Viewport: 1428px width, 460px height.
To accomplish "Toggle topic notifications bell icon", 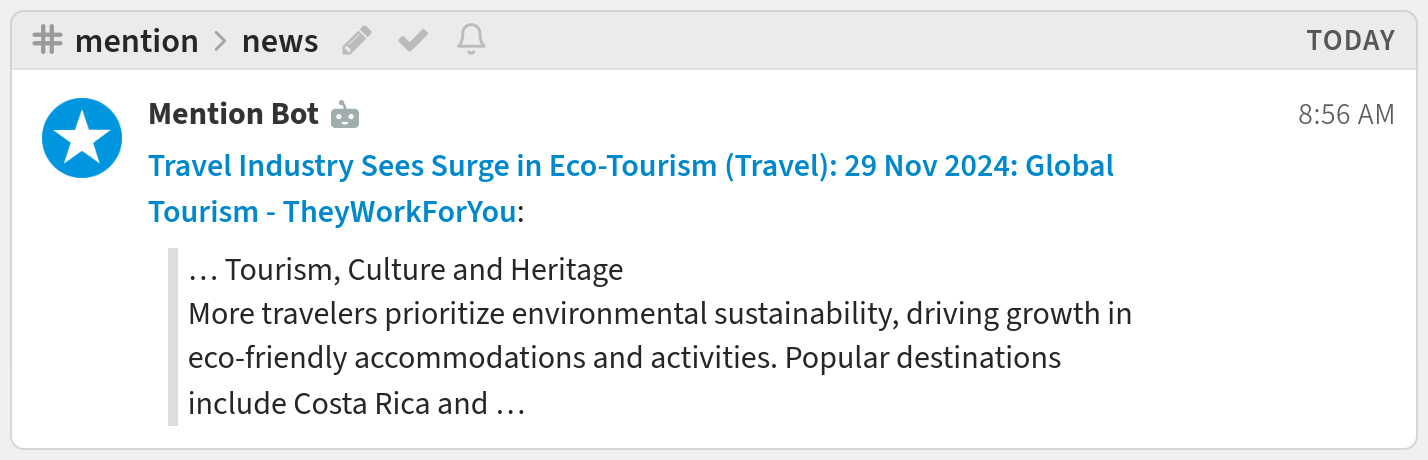I will 471,40.
